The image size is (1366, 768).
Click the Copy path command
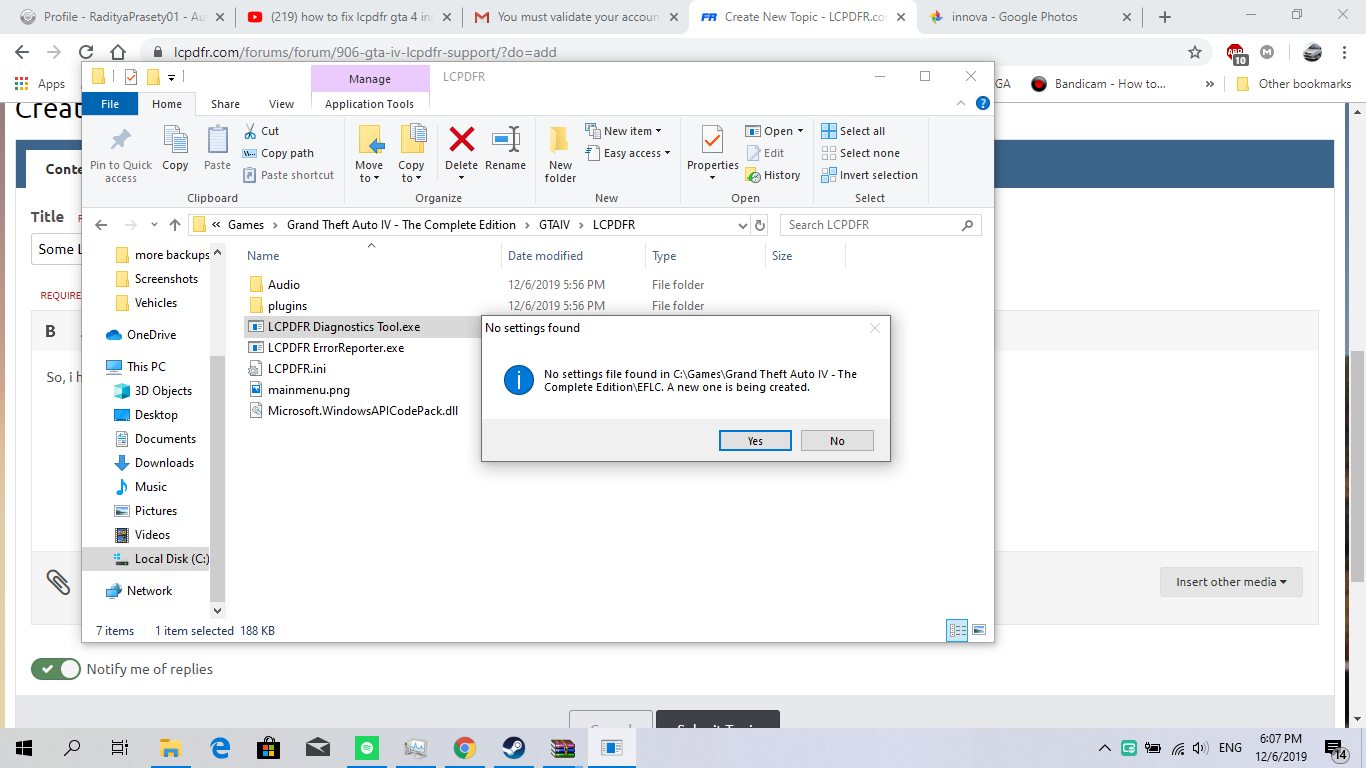pos(279,153)
